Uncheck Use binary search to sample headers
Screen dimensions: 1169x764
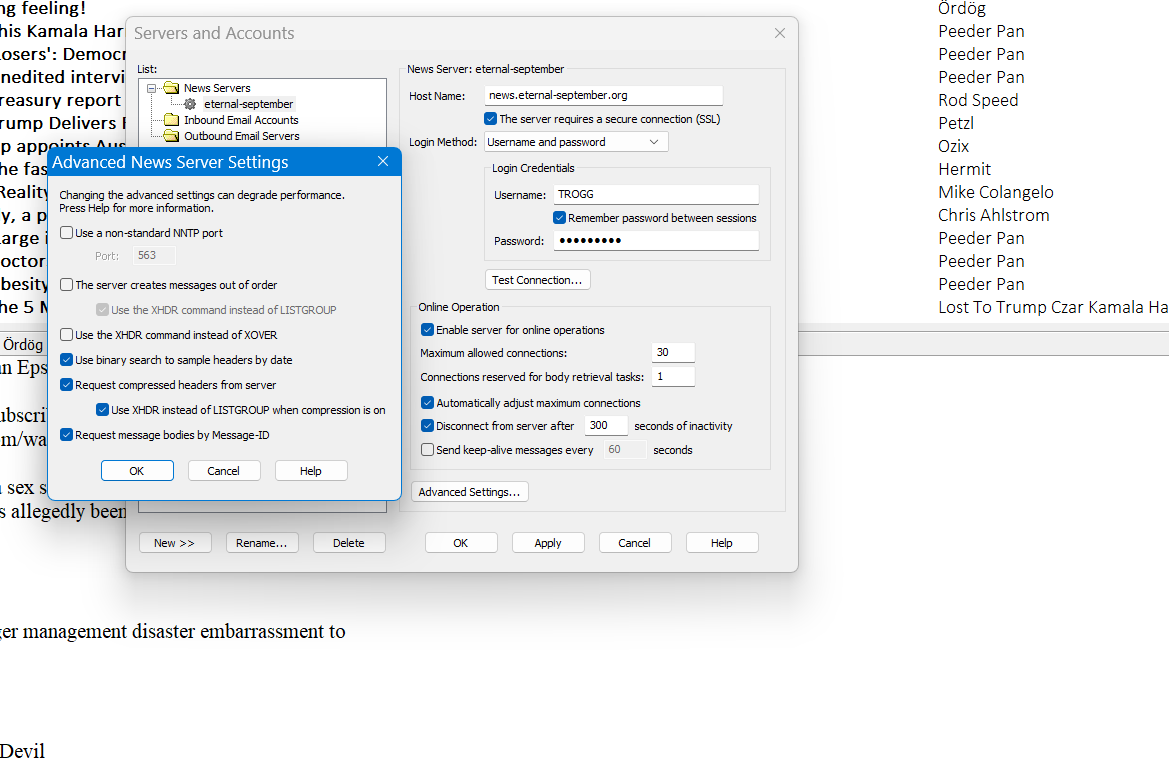pos(66,360)
